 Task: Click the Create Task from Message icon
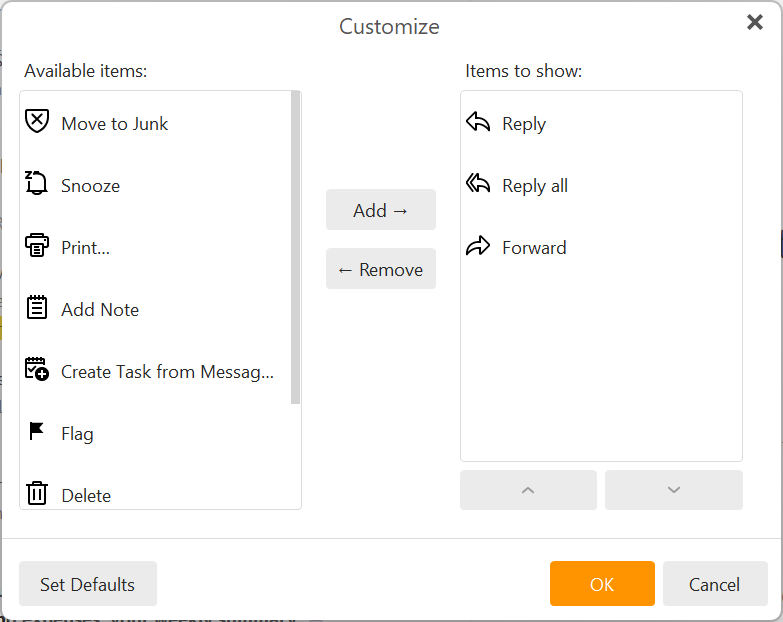[37, 370]
